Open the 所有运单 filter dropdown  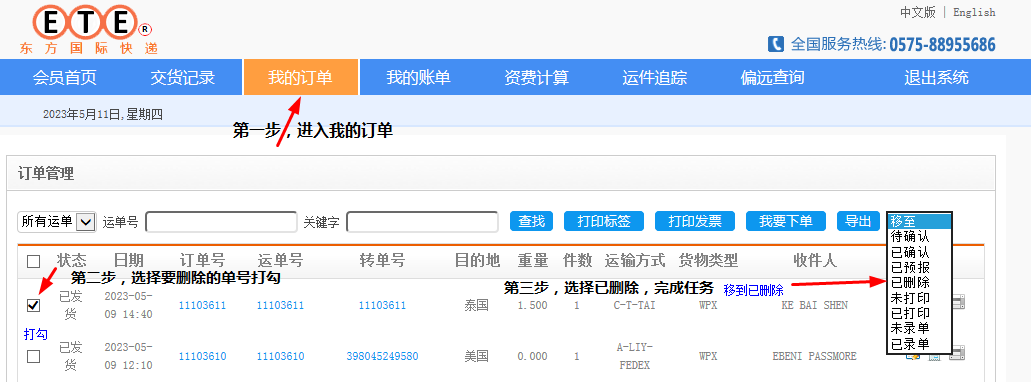coord(57,222)
